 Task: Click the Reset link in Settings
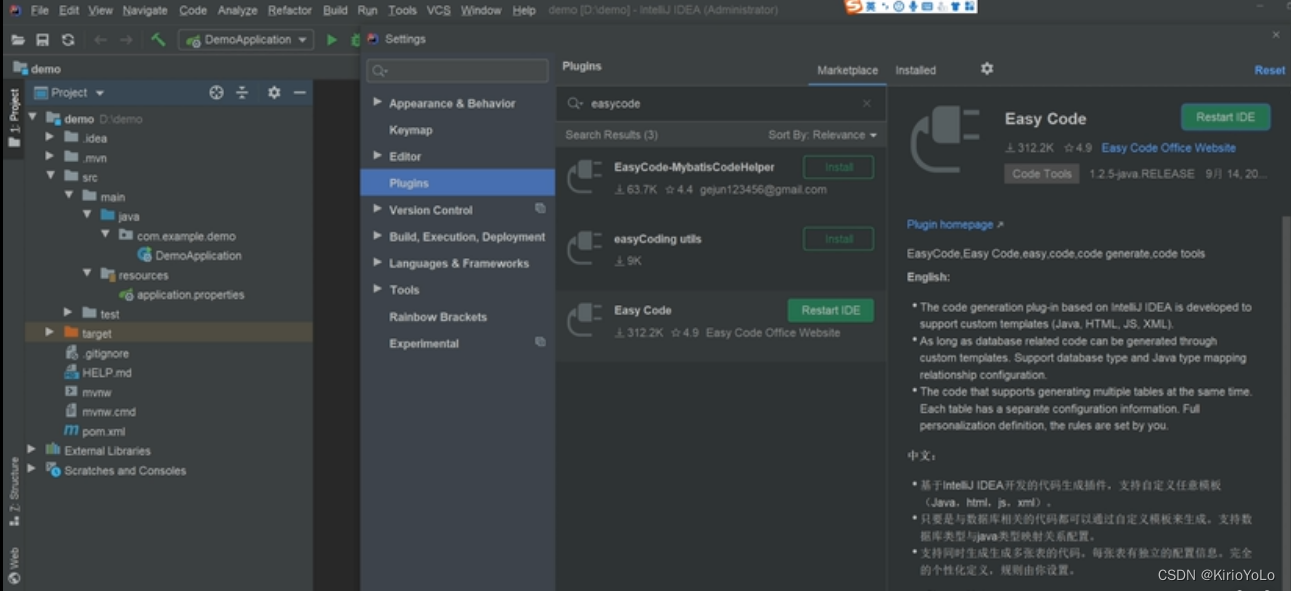(x=1269, y=70)
